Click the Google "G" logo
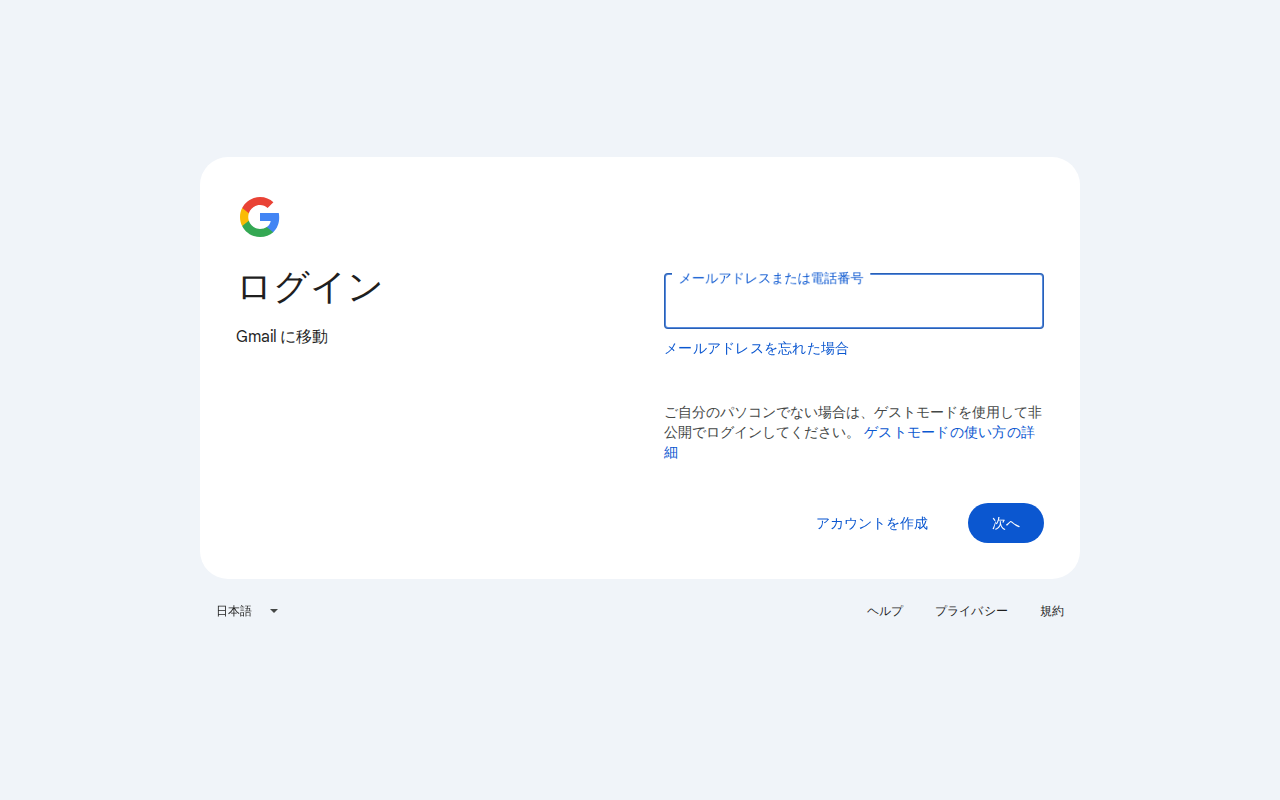The width and height of the screenshot is (1280, 800). [x=259, y=217]
